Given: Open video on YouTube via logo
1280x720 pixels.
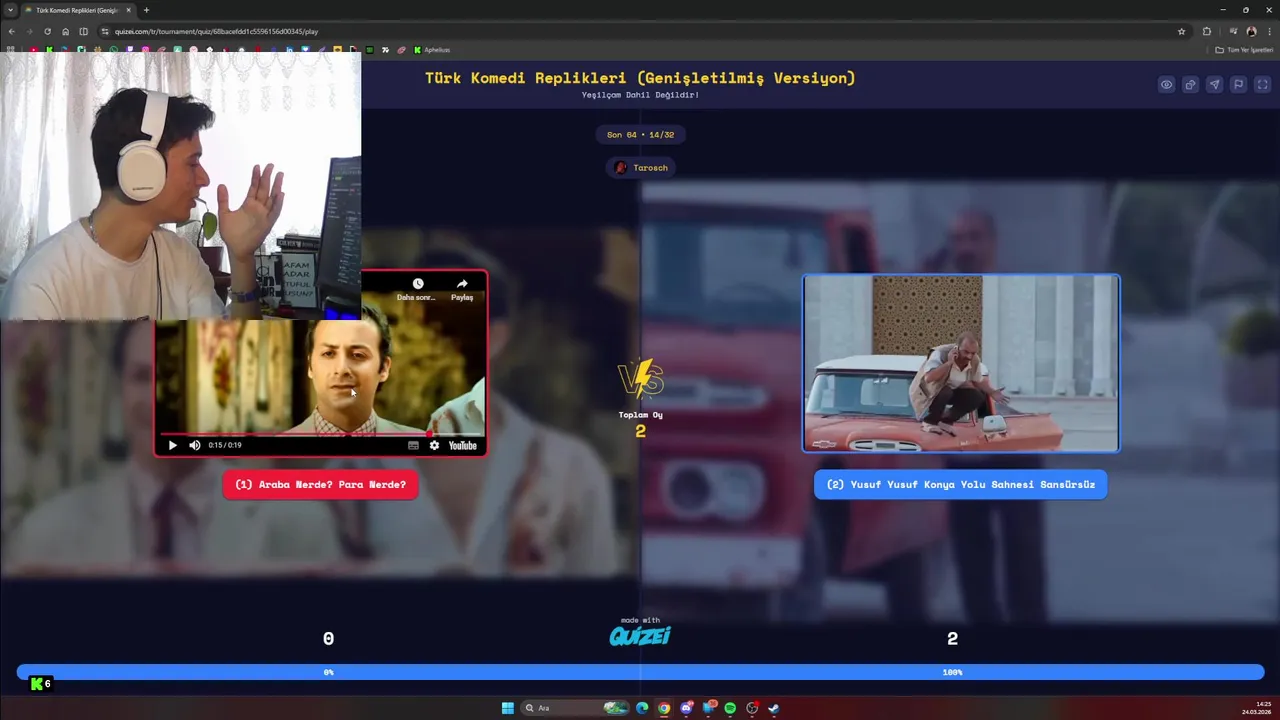Looking at the screenshot, I should [x=462, y=445].
